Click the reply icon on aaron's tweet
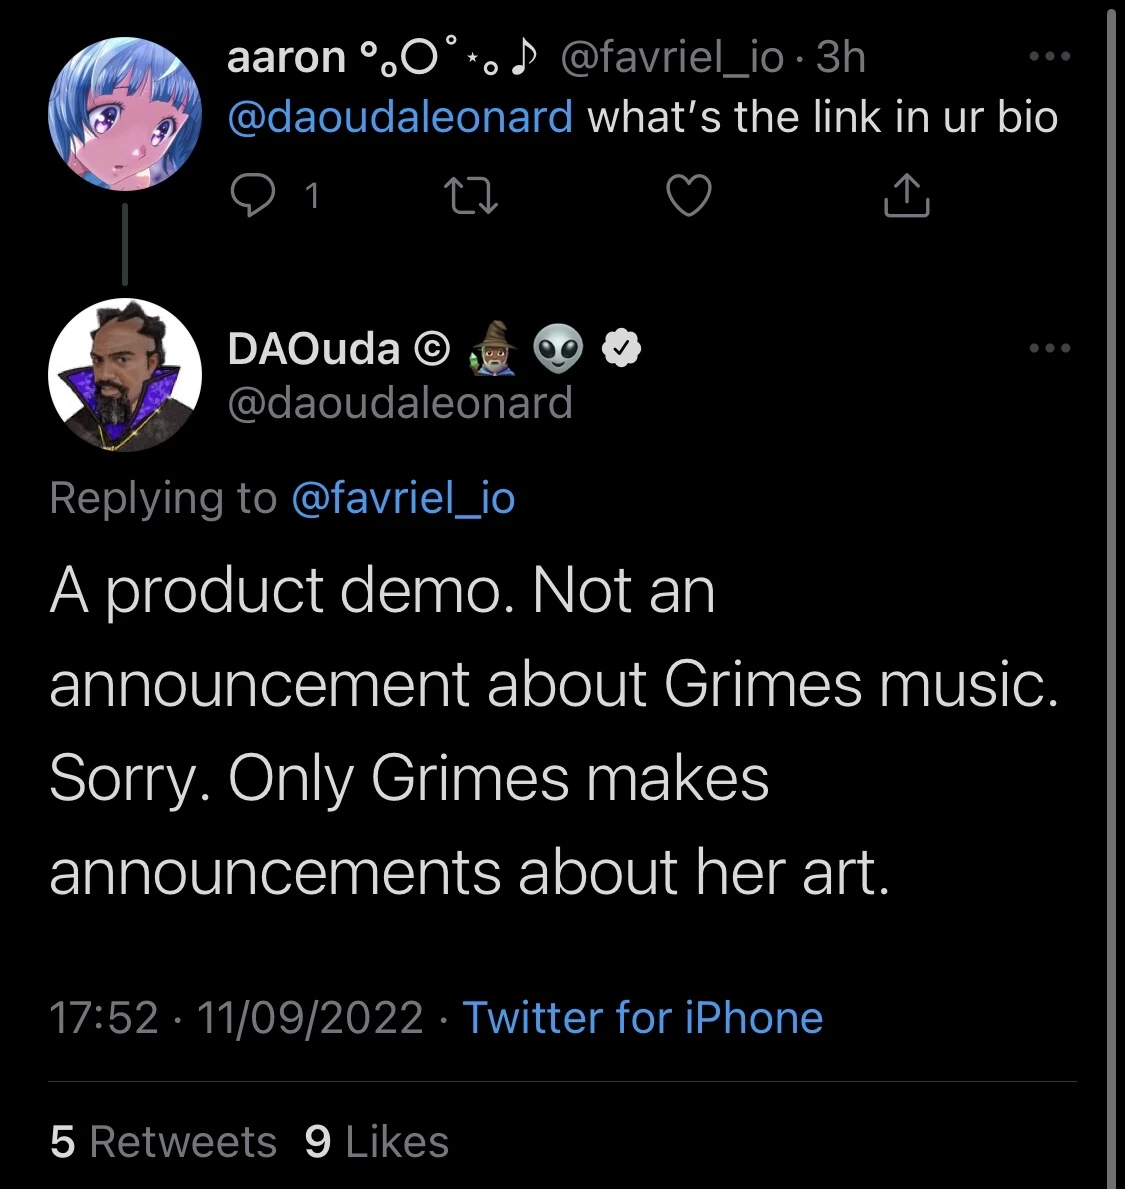Screen dimensions: 1125x1189 [253, 195]
